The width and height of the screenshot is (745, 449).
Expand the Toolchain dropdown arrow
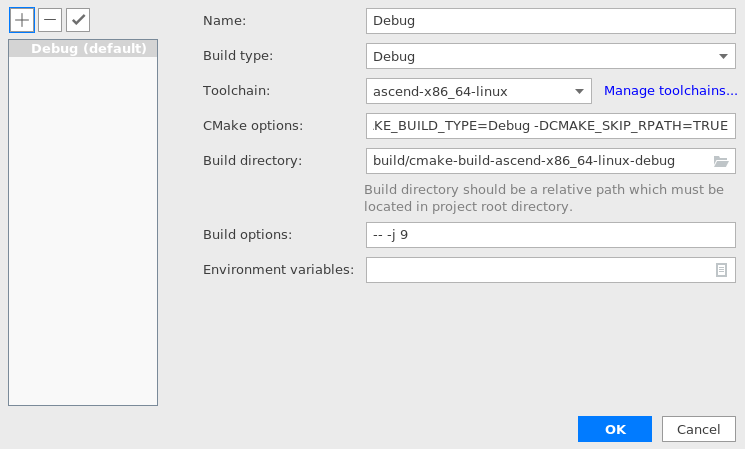[x=579, y=91]
